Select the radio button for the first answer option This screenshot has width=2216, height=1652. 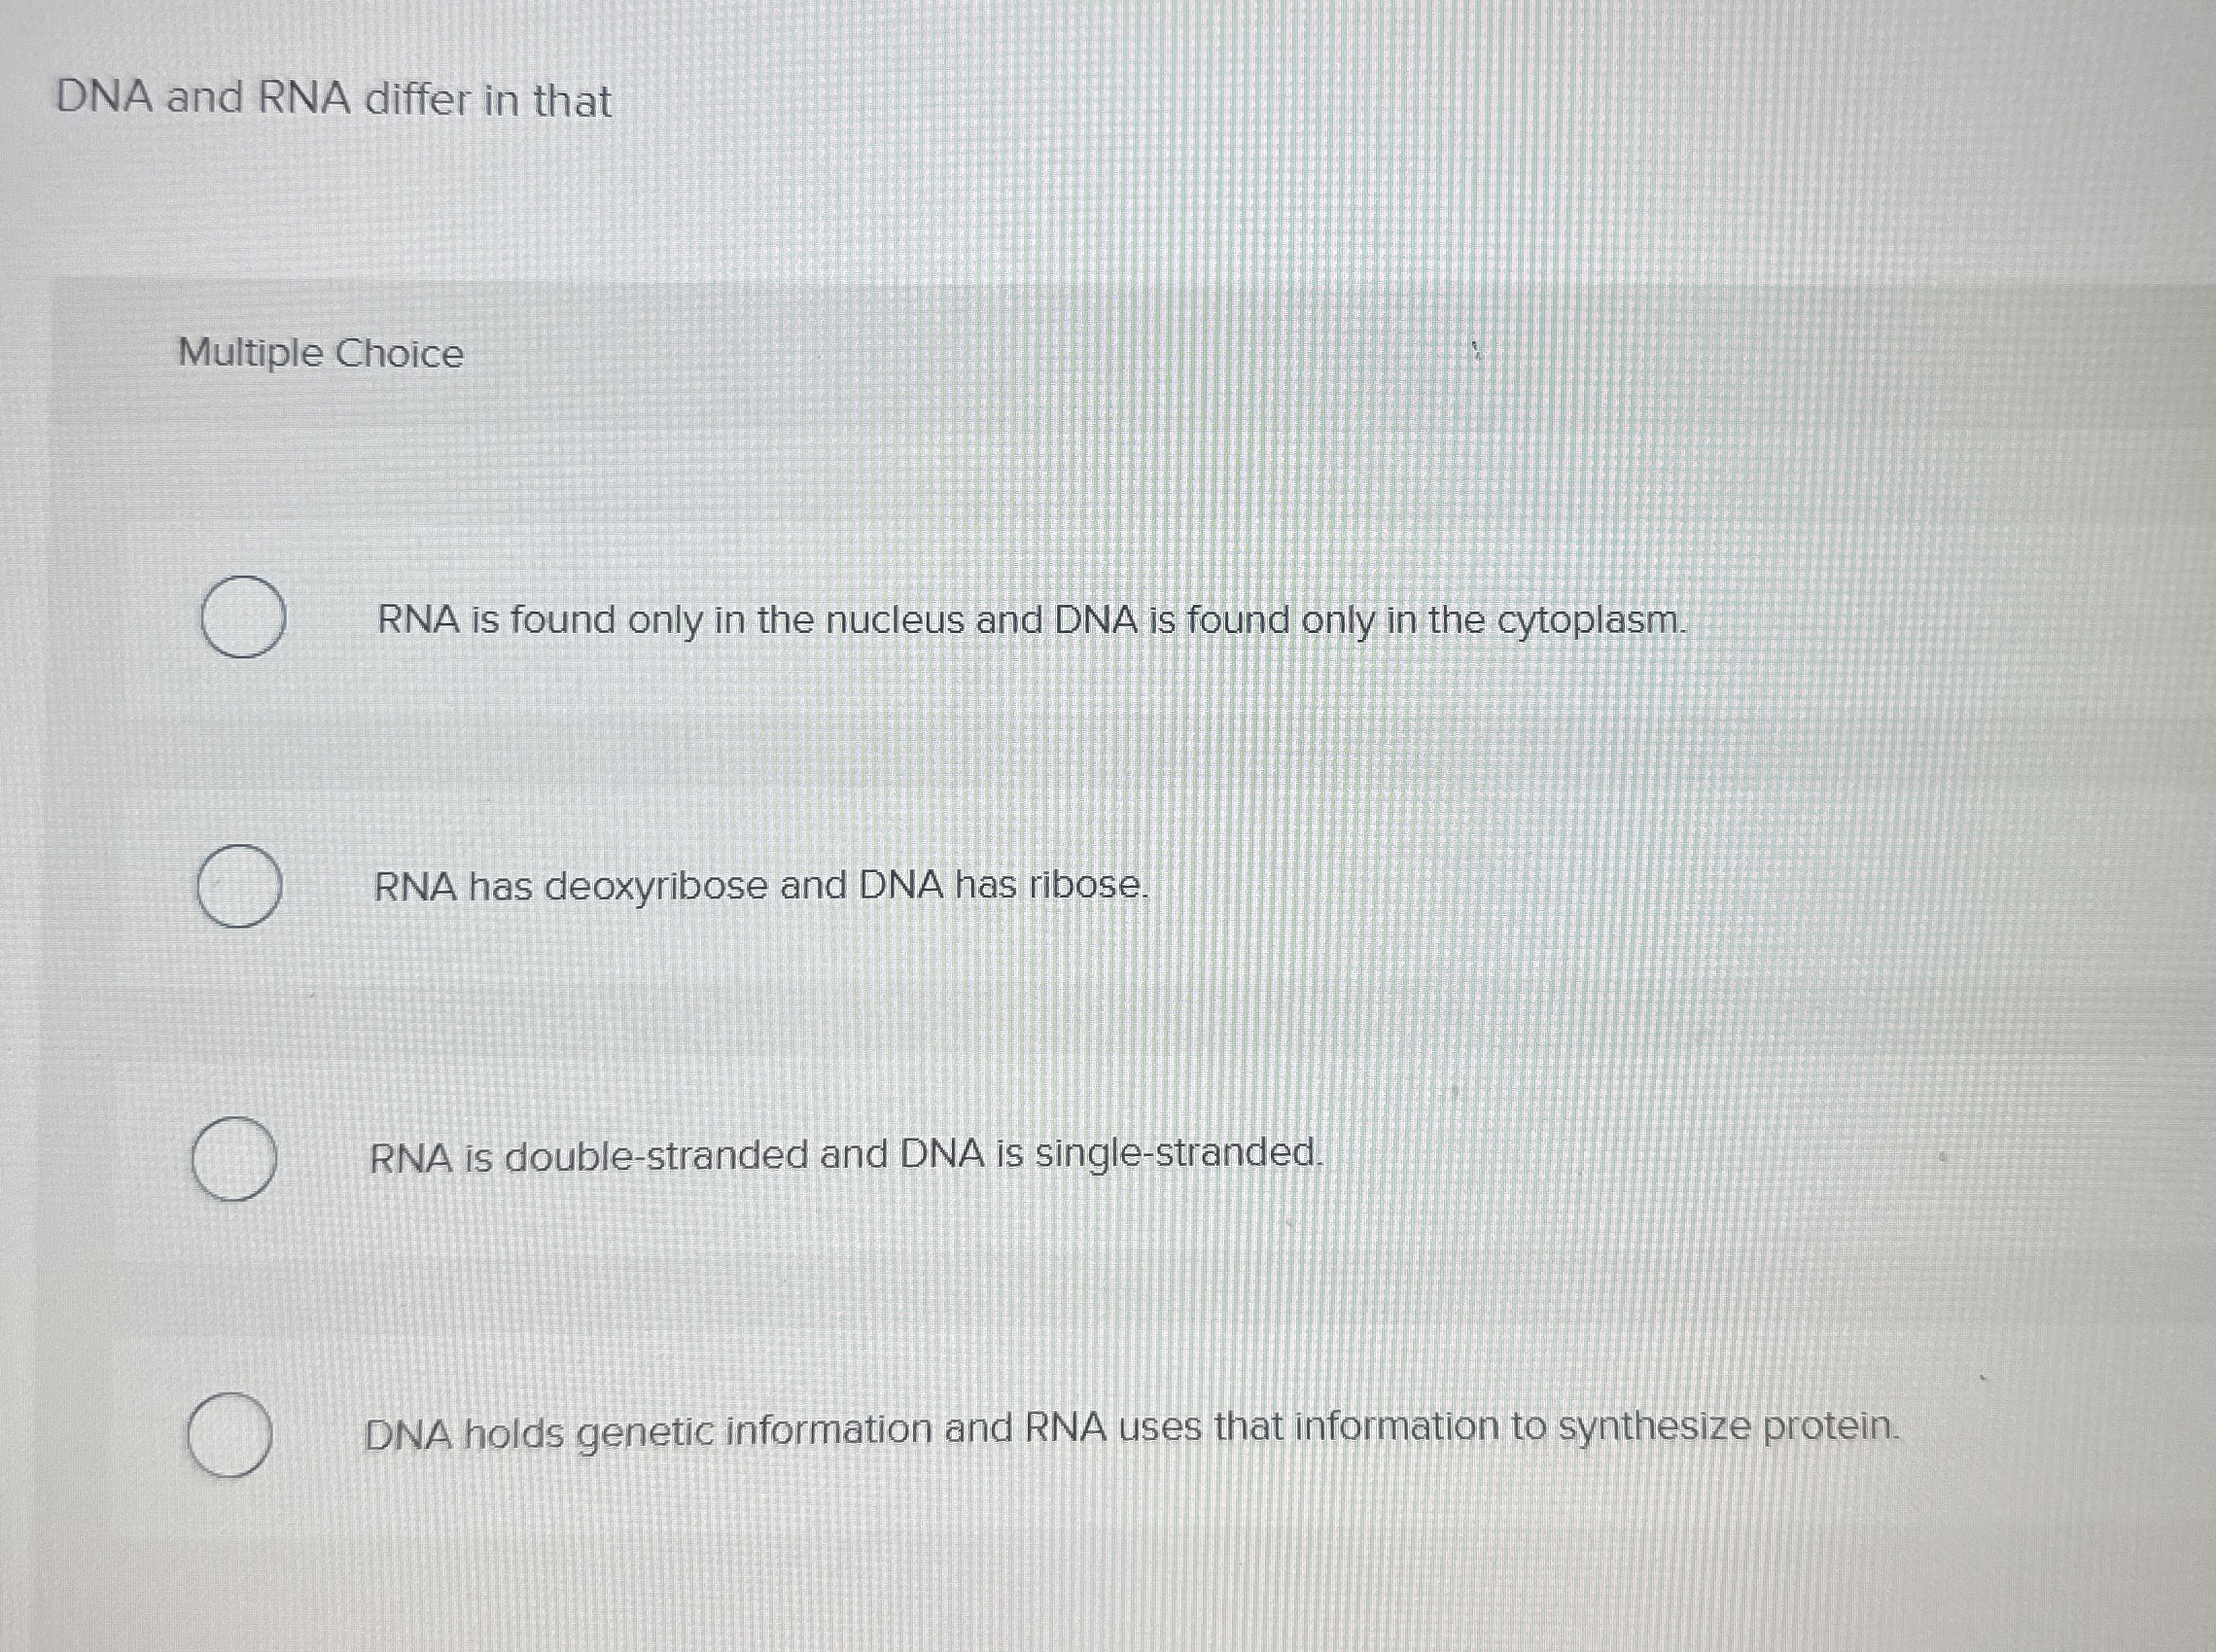(242, 620)
